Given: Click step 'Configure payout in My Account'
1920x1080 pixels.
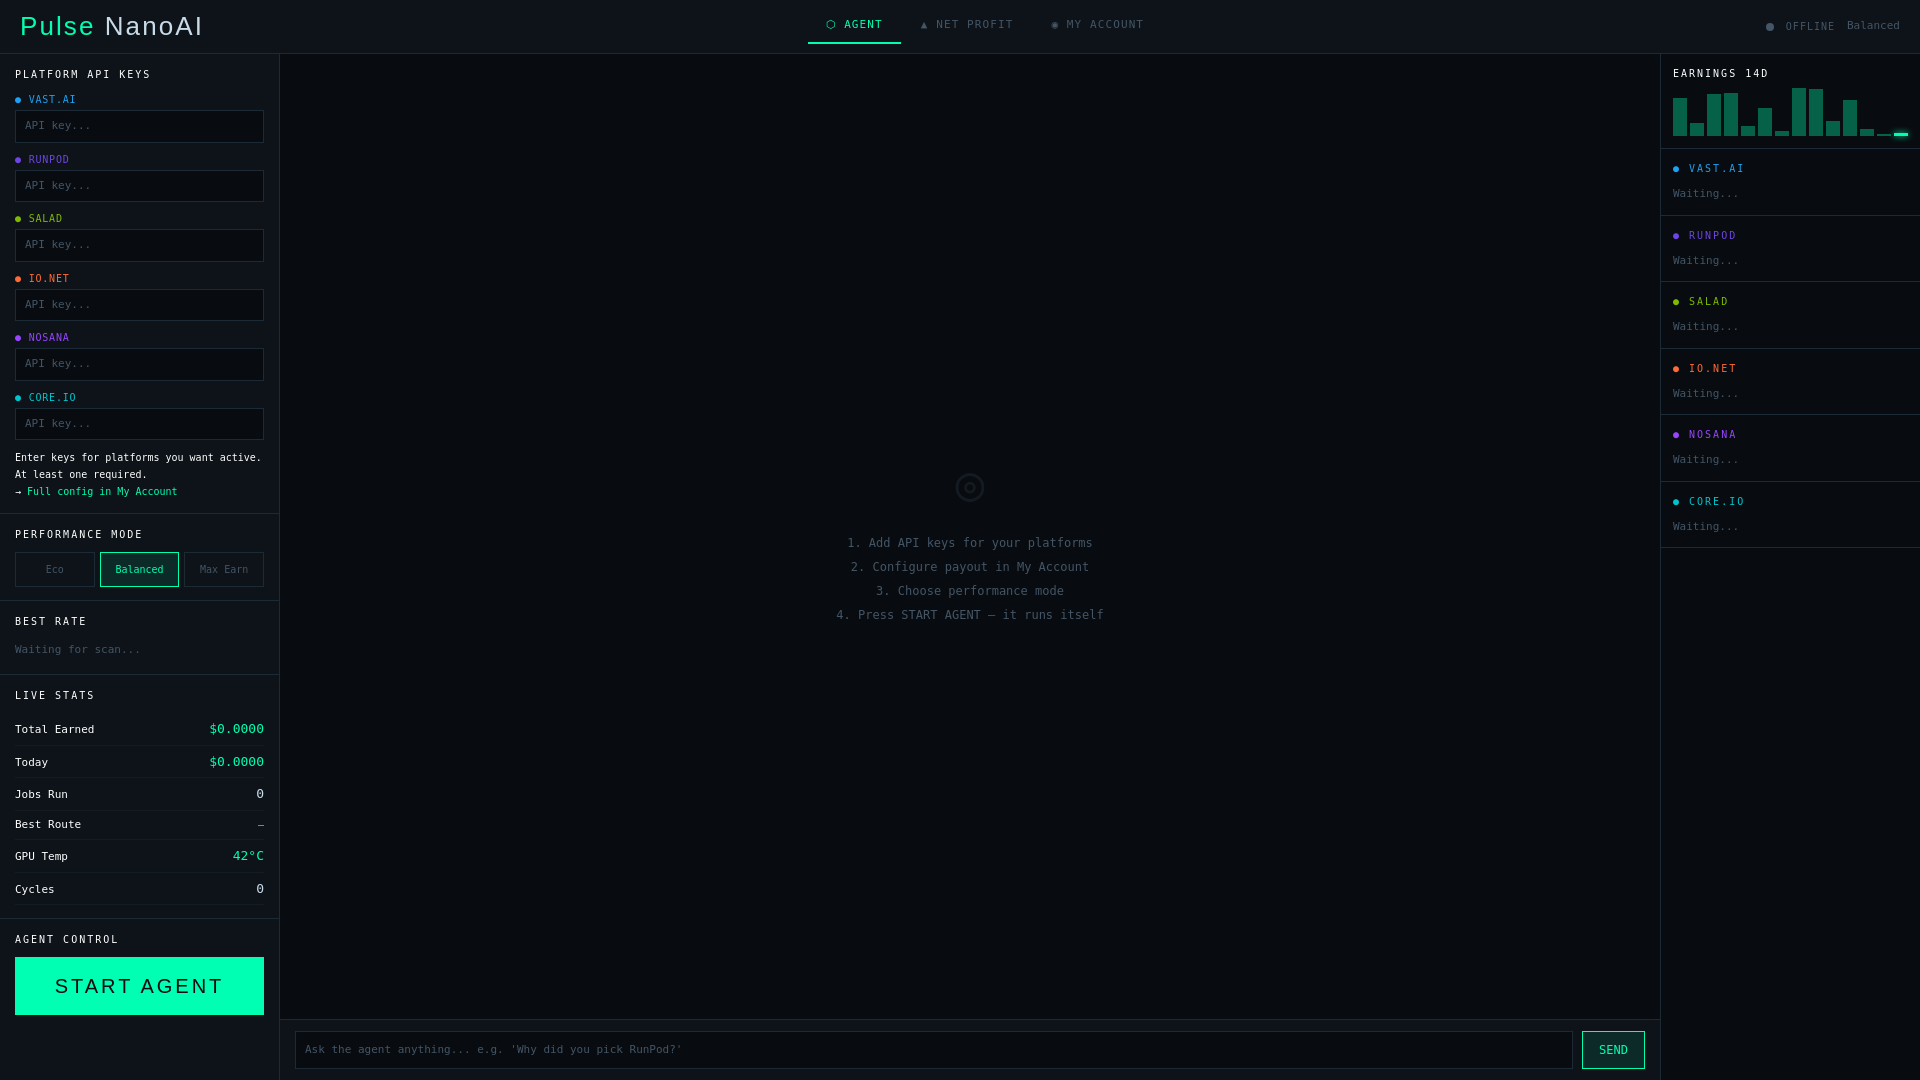Looking at the screenshot, I should pyautogui.click(x=970, y=567).
